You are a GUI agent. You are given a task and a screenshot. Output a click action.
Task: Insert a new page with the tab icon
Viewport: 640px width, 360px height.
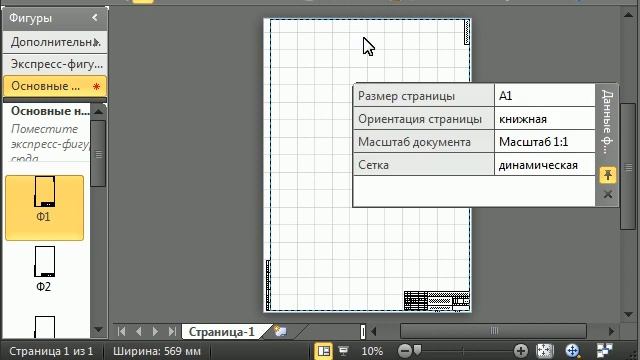coord(280,331)
